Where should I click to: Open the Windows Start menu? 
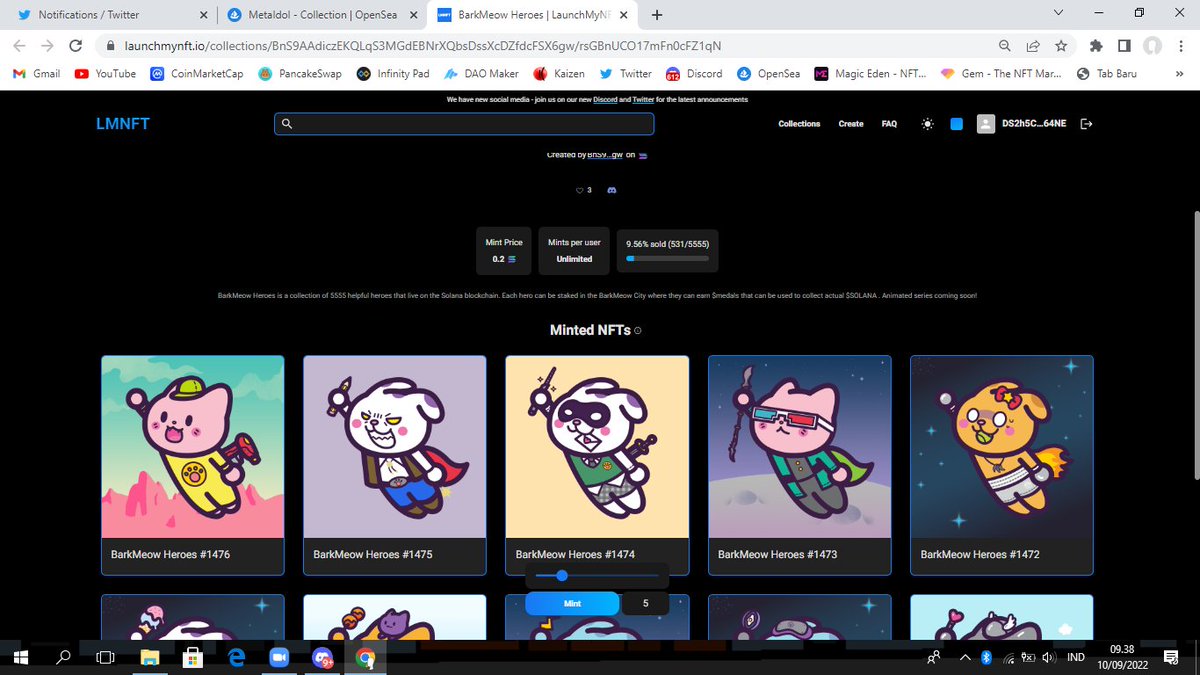coord(19,657)
